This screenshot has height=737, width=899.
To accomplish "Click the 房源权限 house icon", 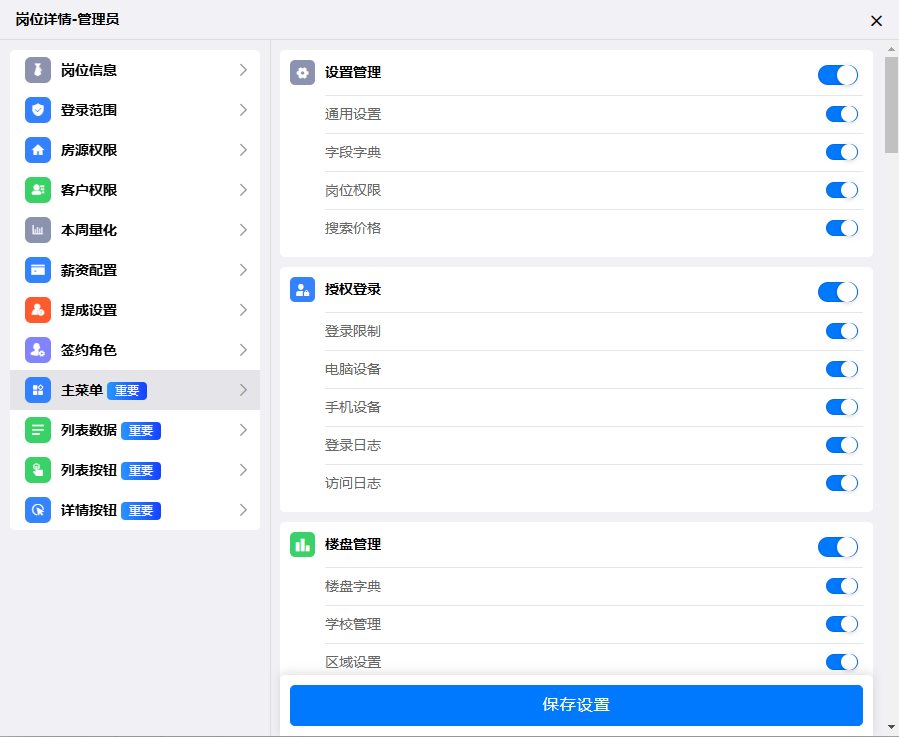I will click(38, 150).
